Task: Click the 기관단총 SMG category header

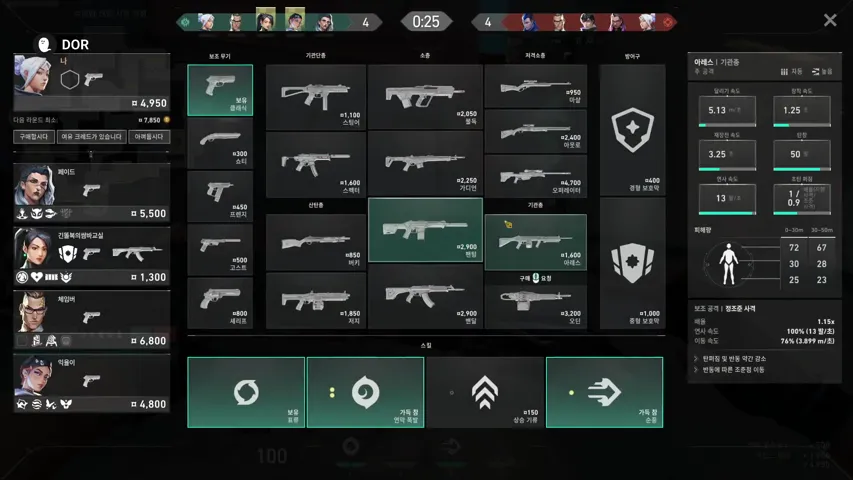Action: (x=316, y=56)
